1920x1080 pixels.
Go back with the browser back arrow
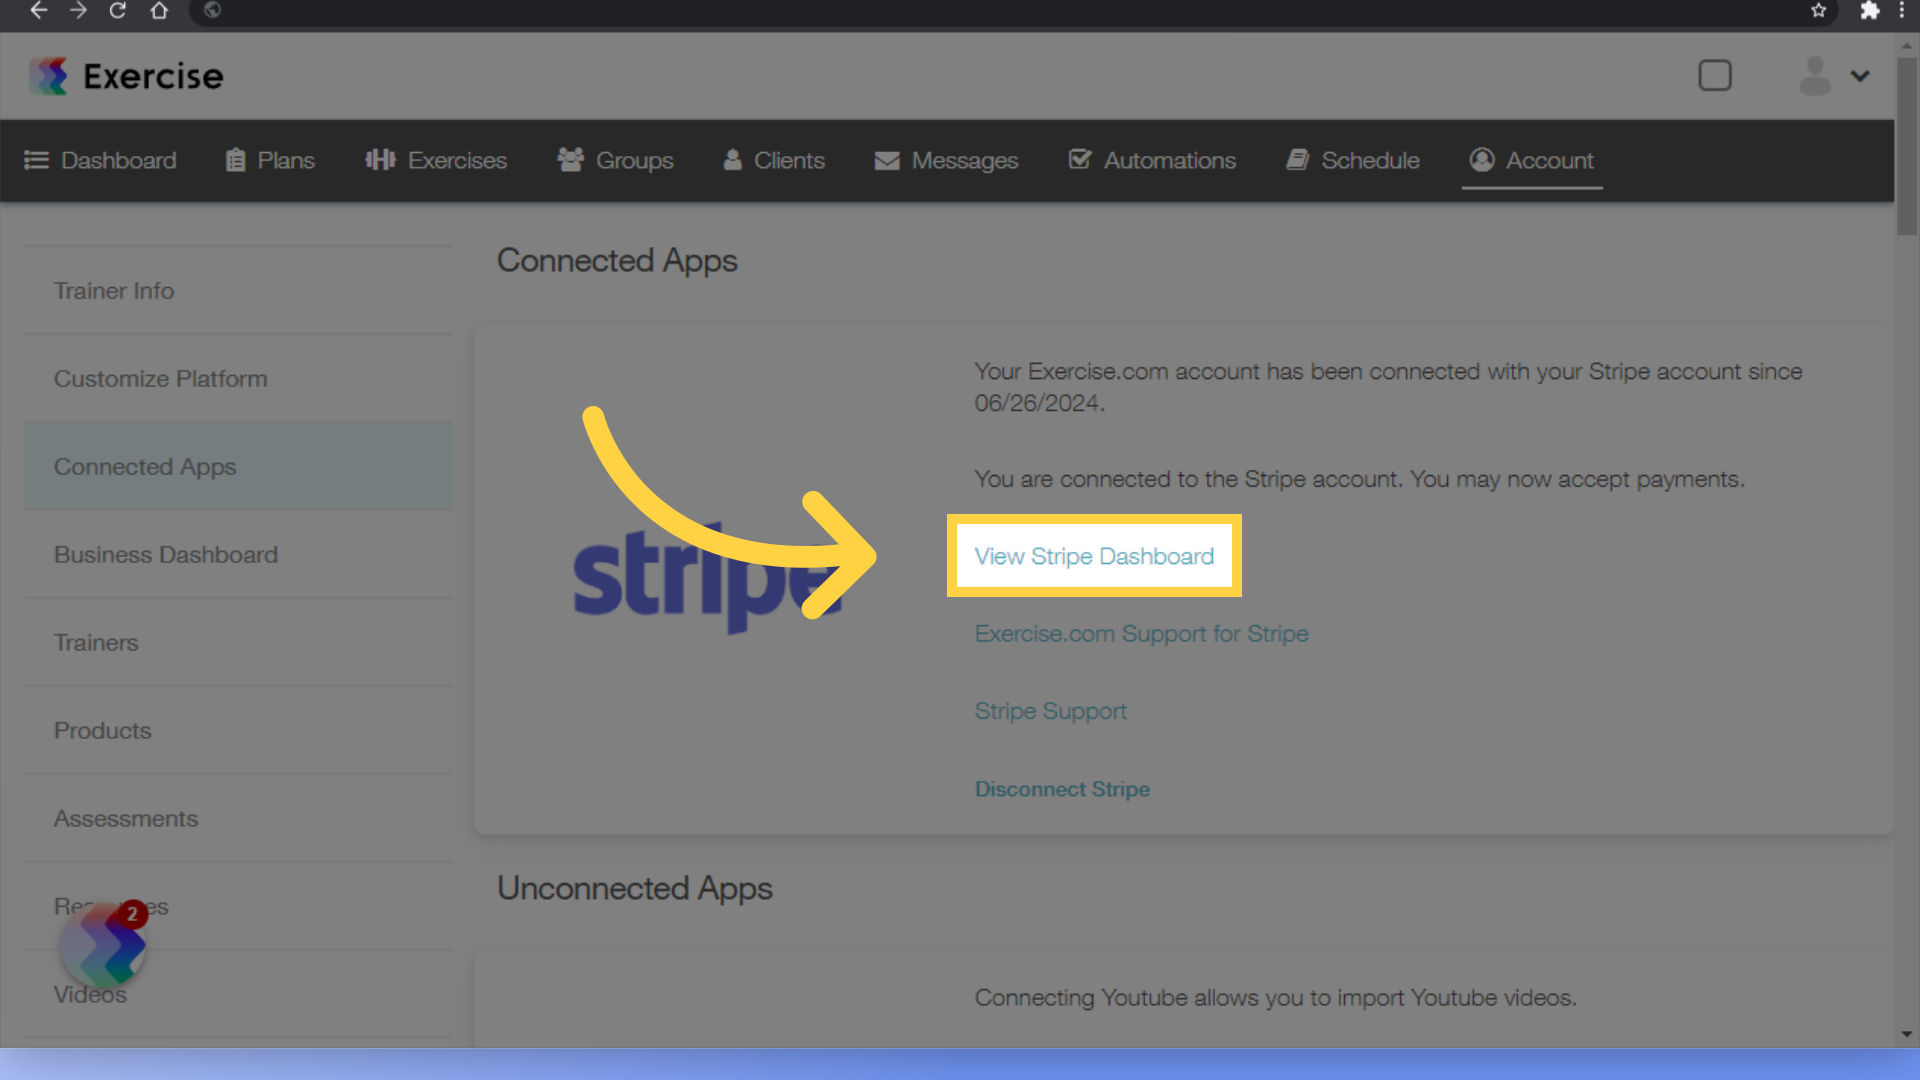point(38,11)
